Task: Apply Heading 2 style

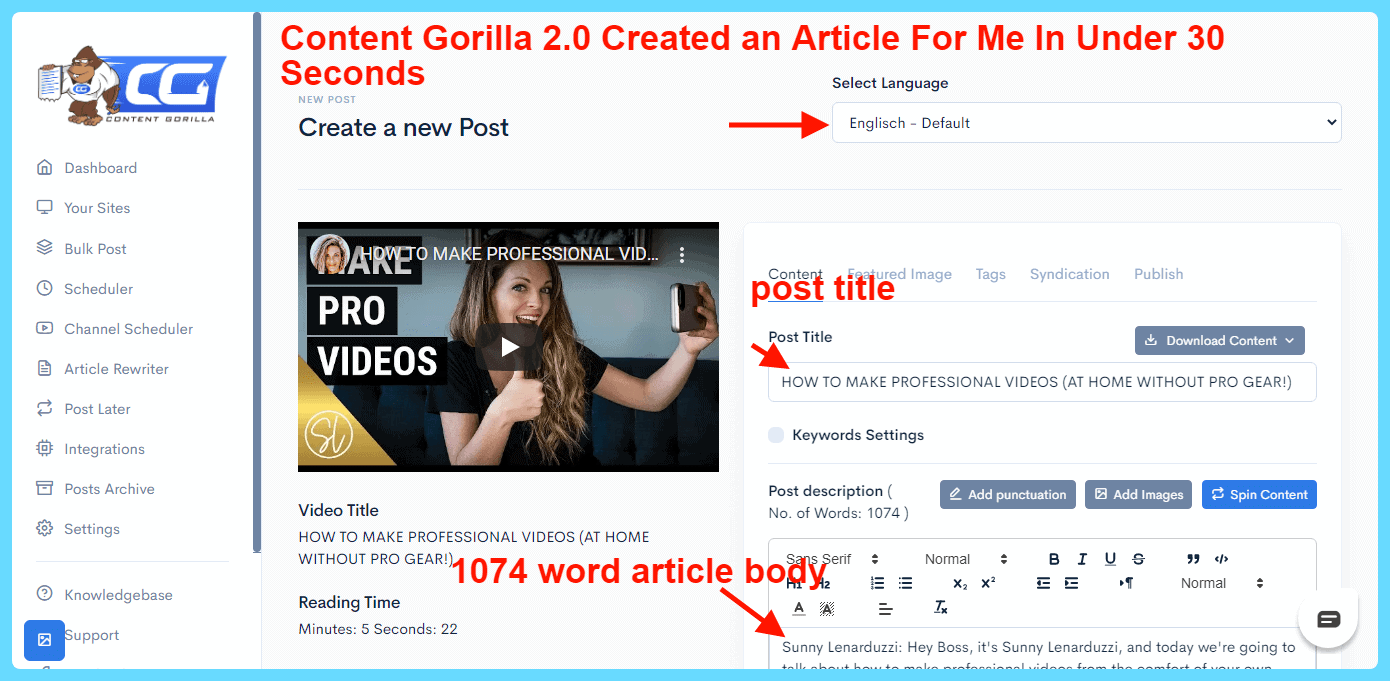Action: (x=824, y=584)
